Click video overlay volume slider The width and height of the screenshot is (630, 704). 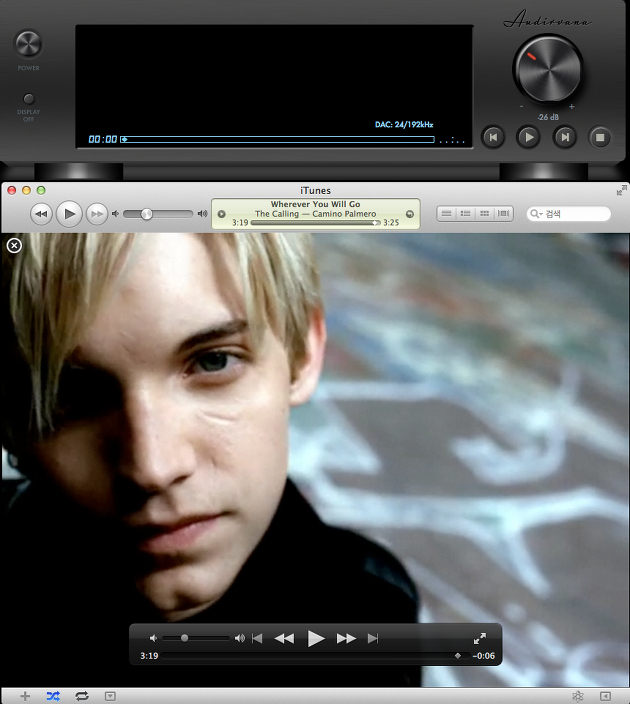tap(196, 638)
